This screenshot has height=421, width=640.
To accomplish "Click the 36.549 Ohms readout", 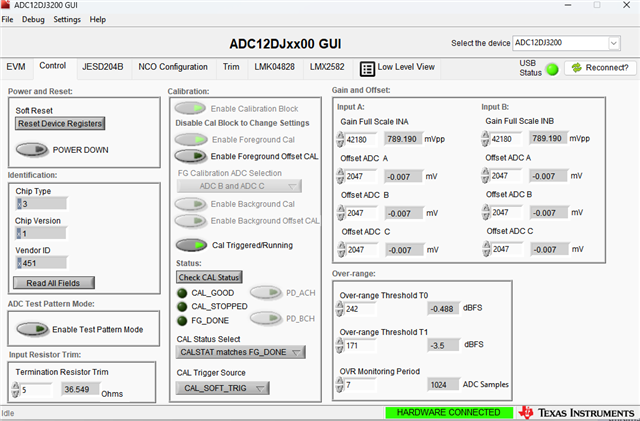I will click(81, 390).
